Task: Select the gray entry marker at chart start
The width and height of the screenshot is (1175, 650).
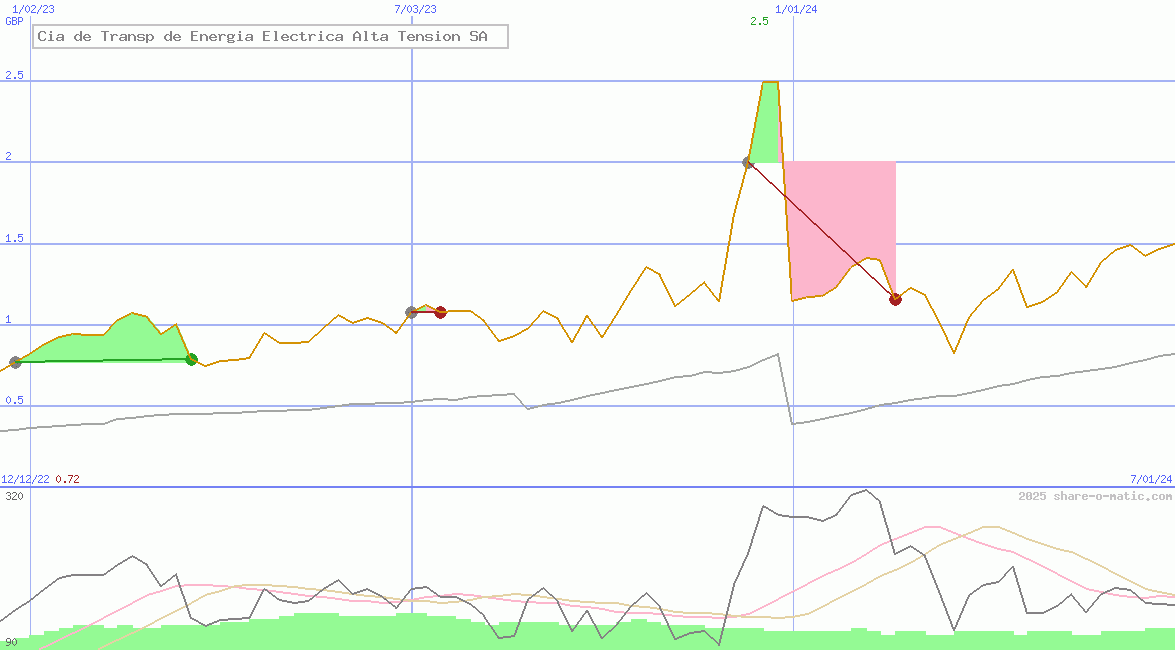Action: point(15,362)
